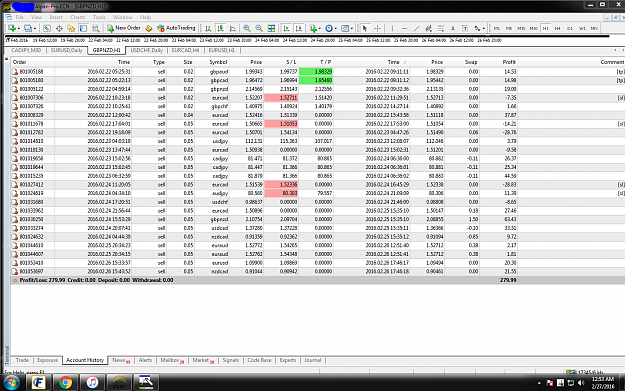Click the New Order button
This screenshot has width=625, height=391.
coord(124,28)
